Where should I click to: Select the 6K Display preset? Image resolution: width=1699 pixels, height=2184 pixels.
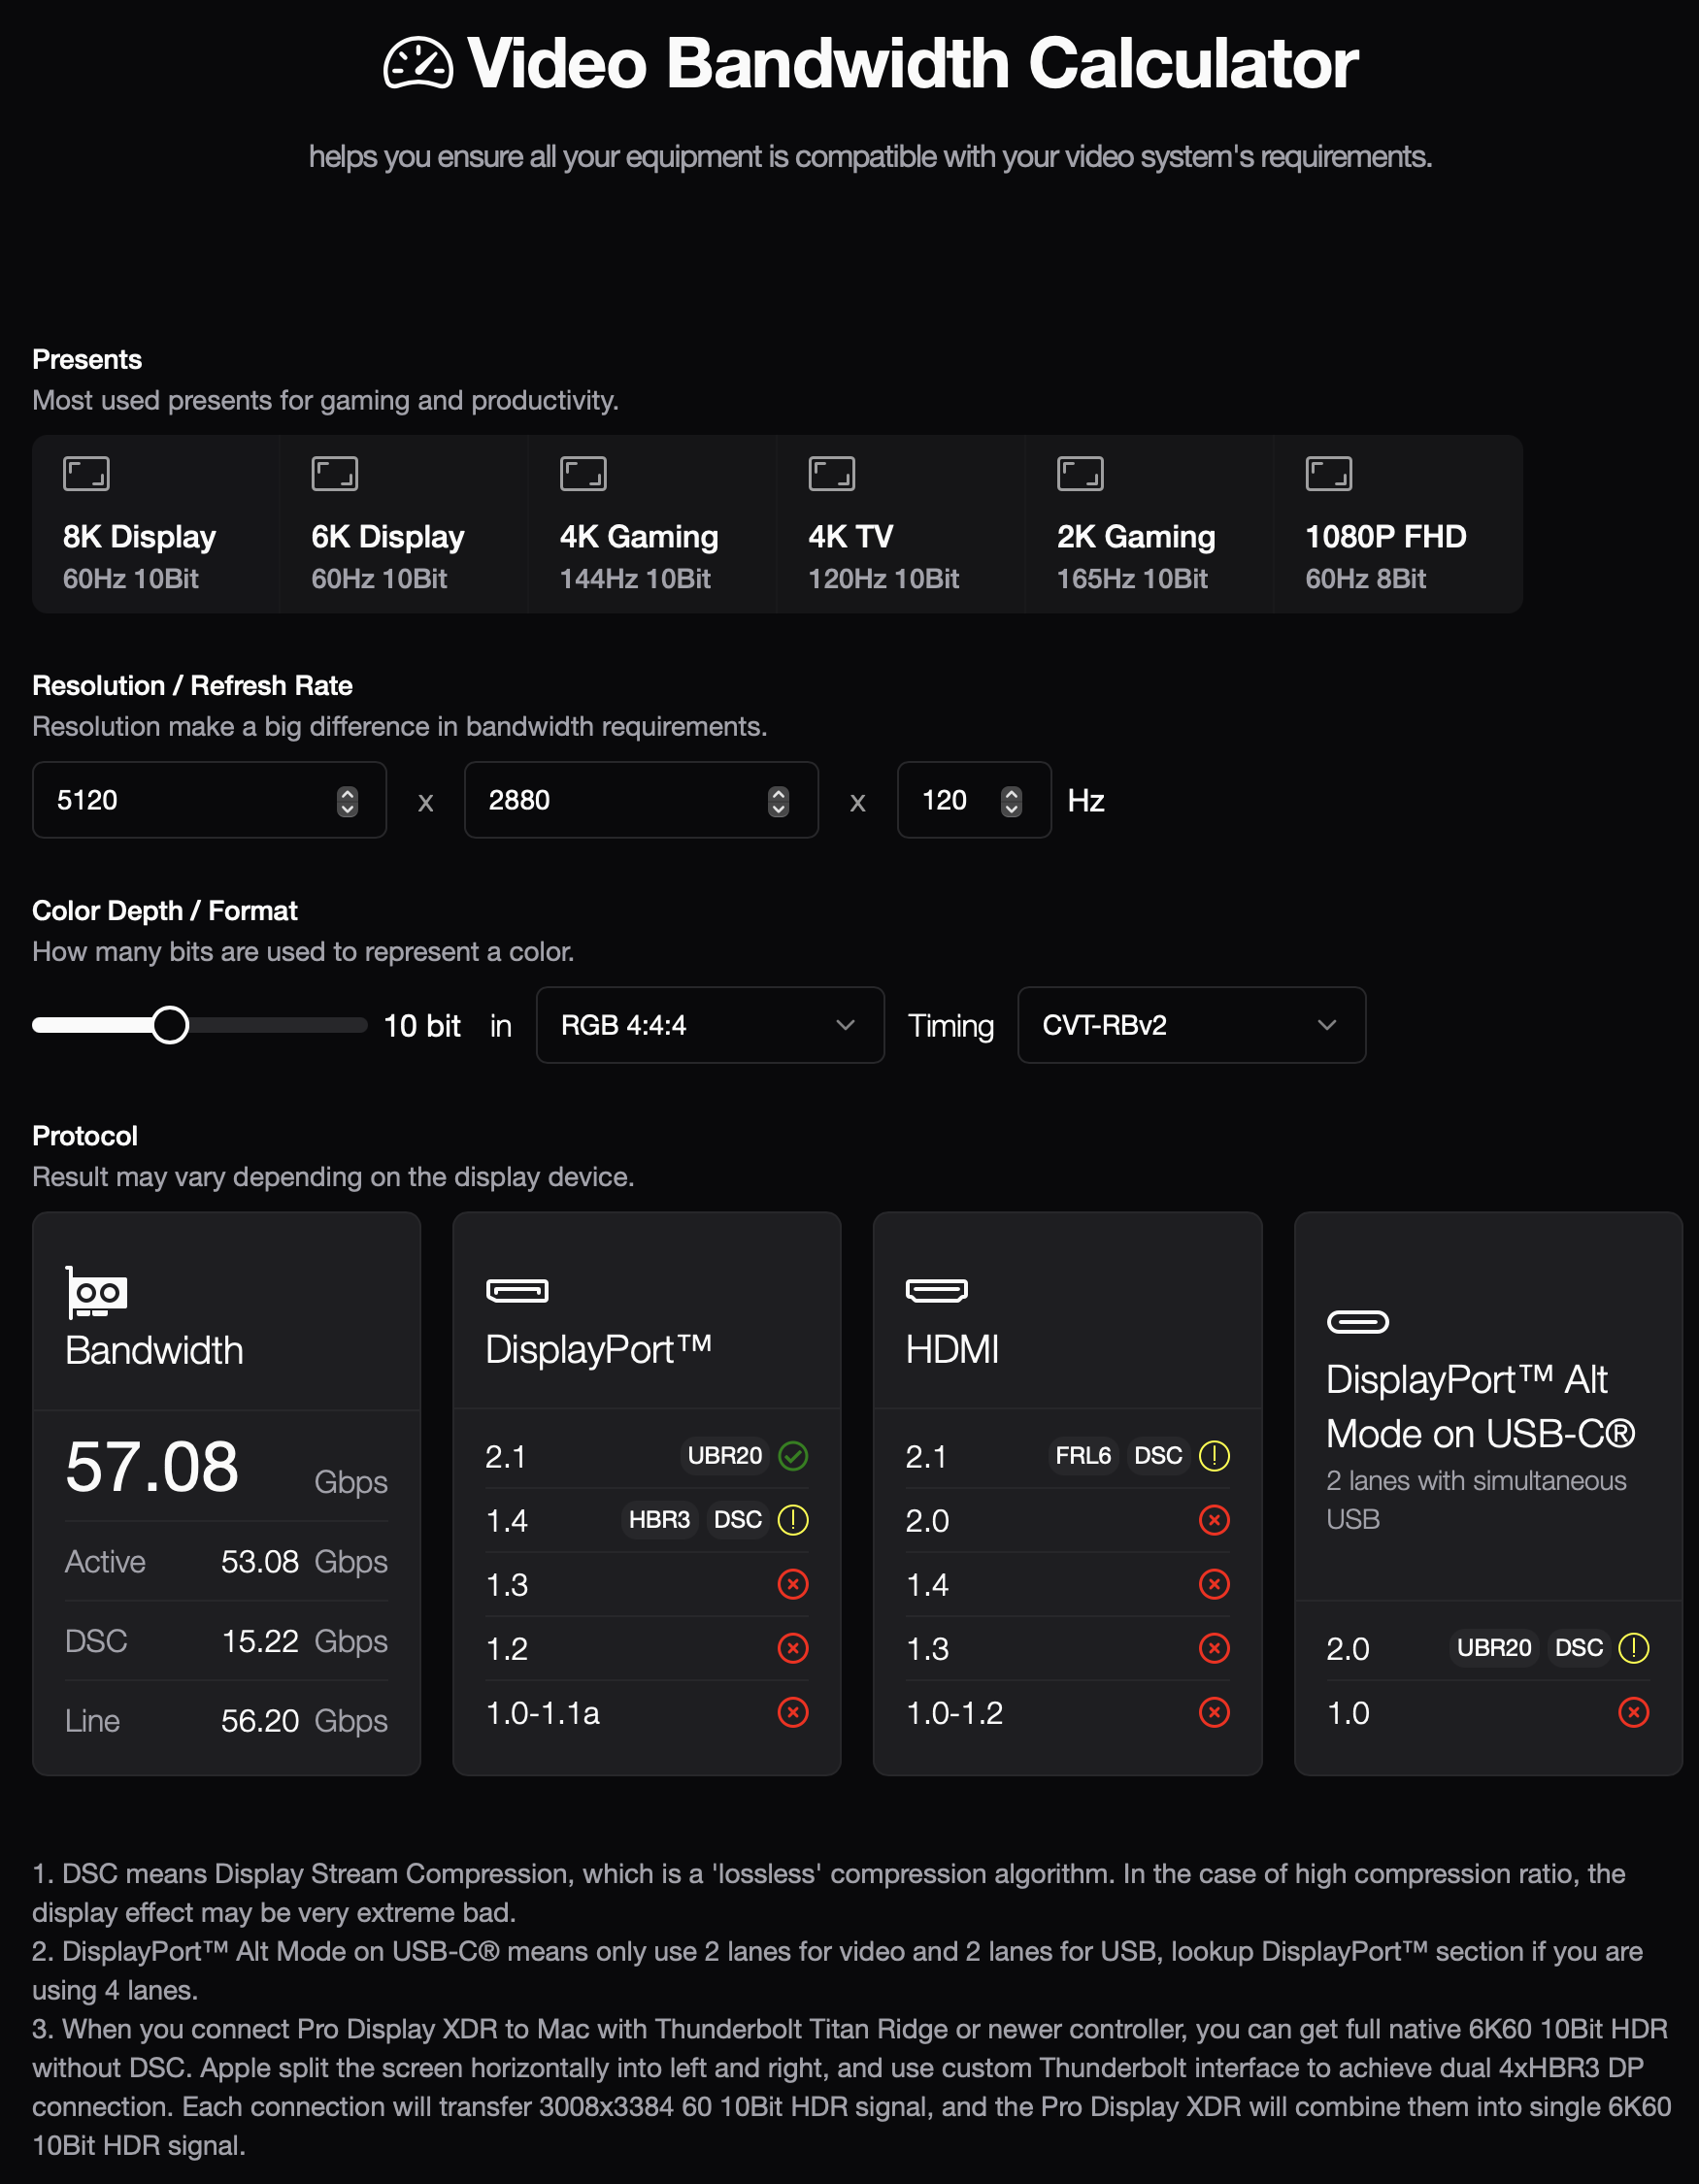click(403, 524)
